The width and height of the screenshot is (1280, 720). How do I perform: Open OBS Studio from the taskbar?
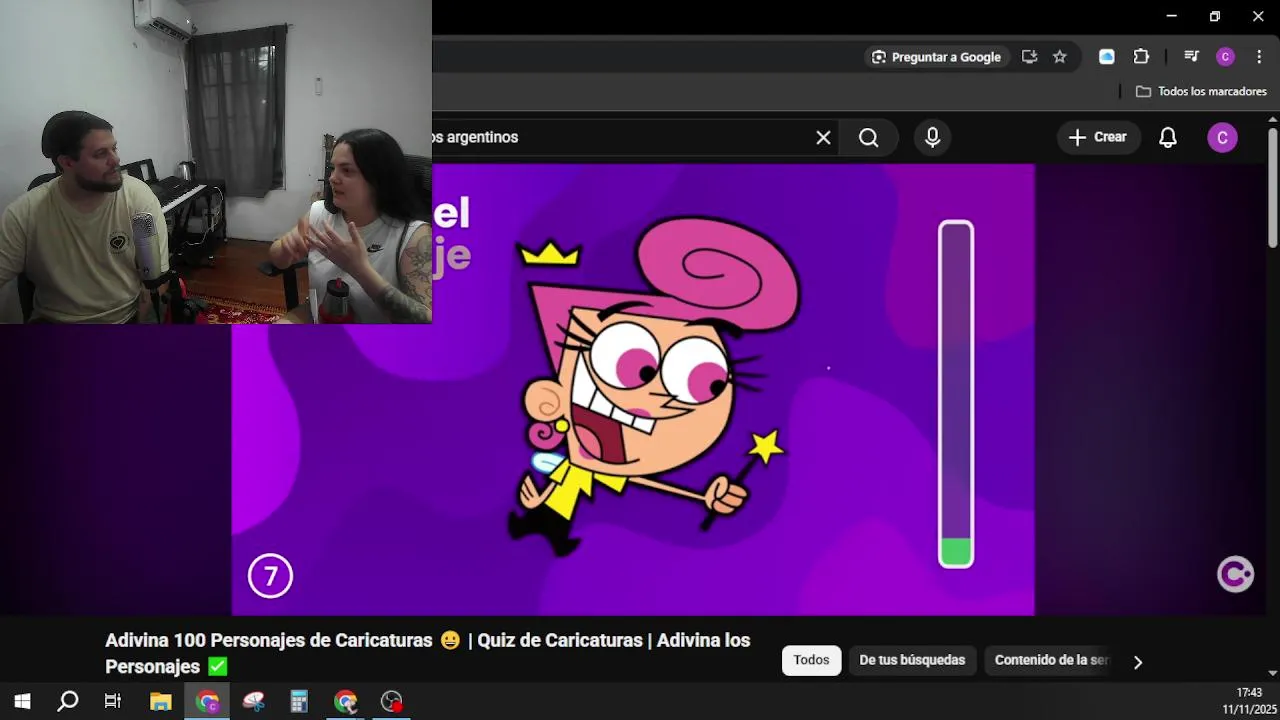[391, 701]
